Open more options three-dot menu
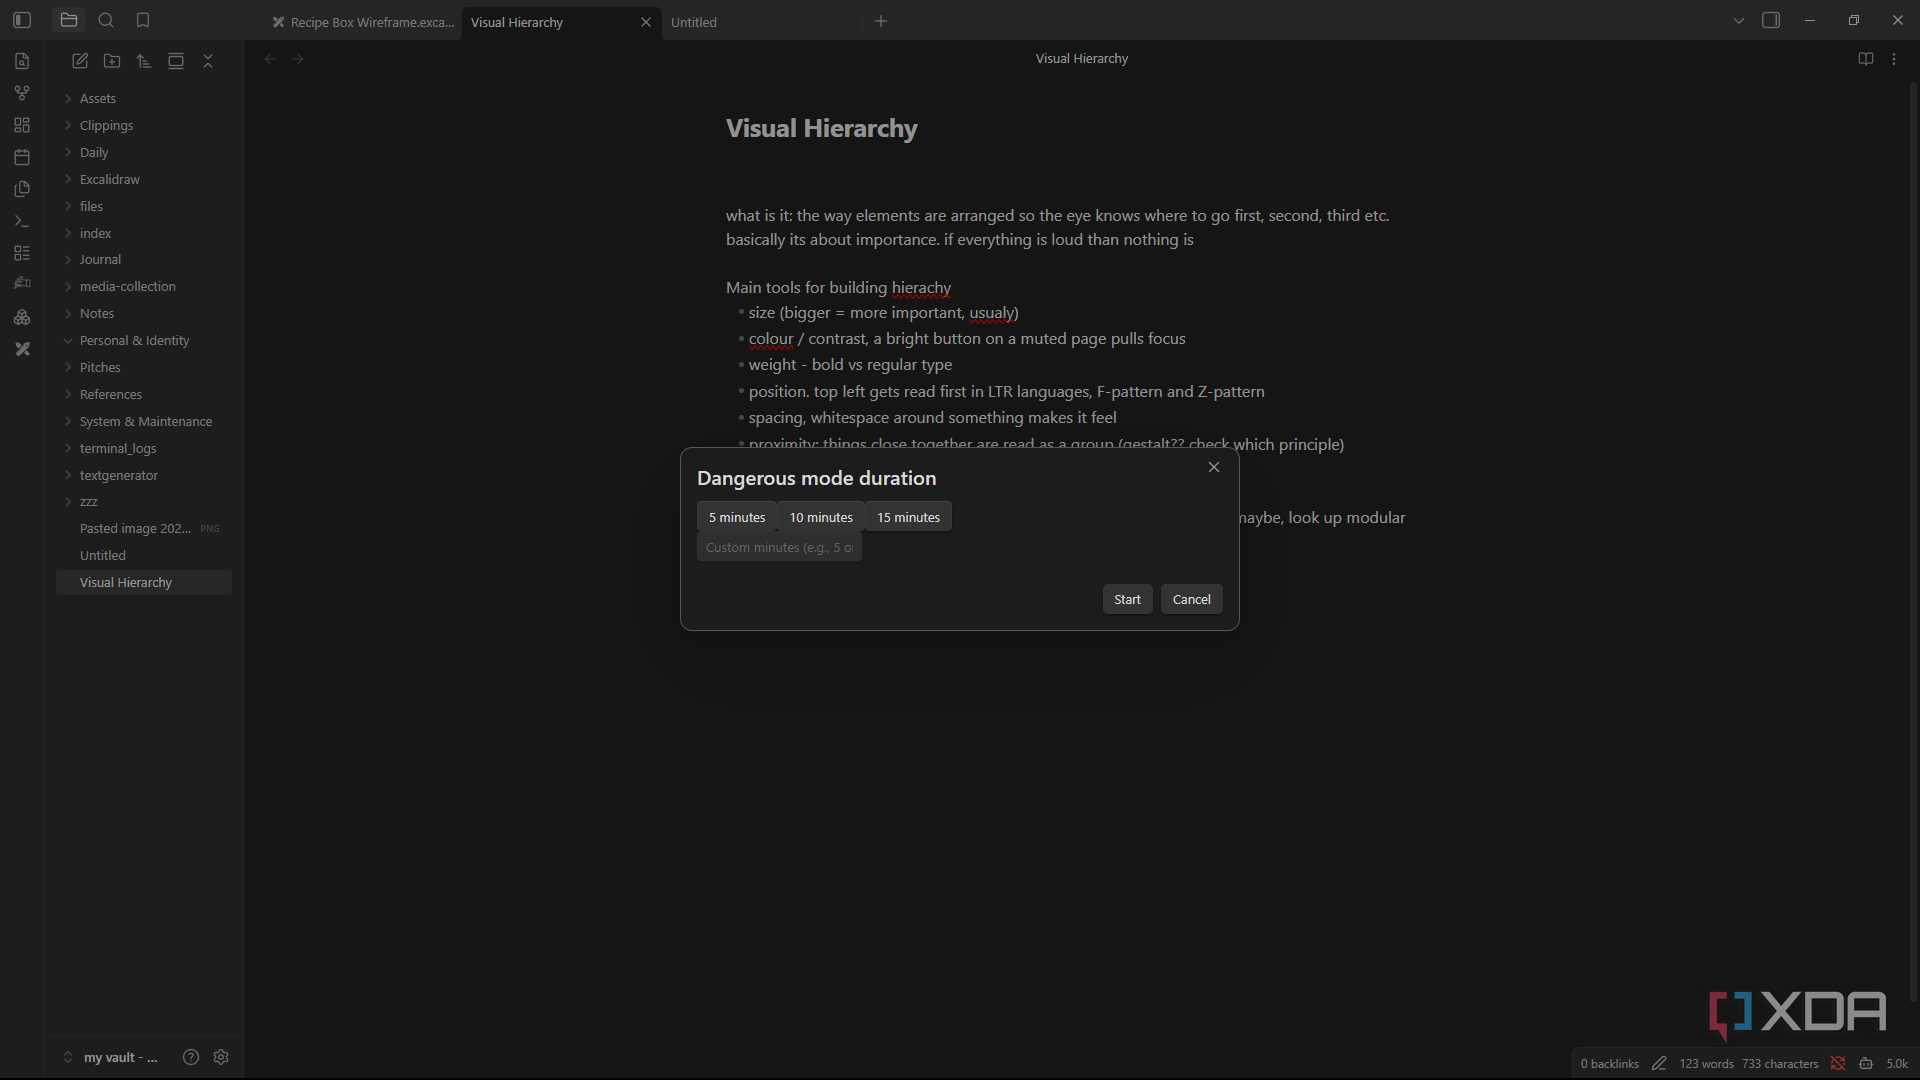Viewport: 1920px width, 1080px height. [x=1894, y=59]
